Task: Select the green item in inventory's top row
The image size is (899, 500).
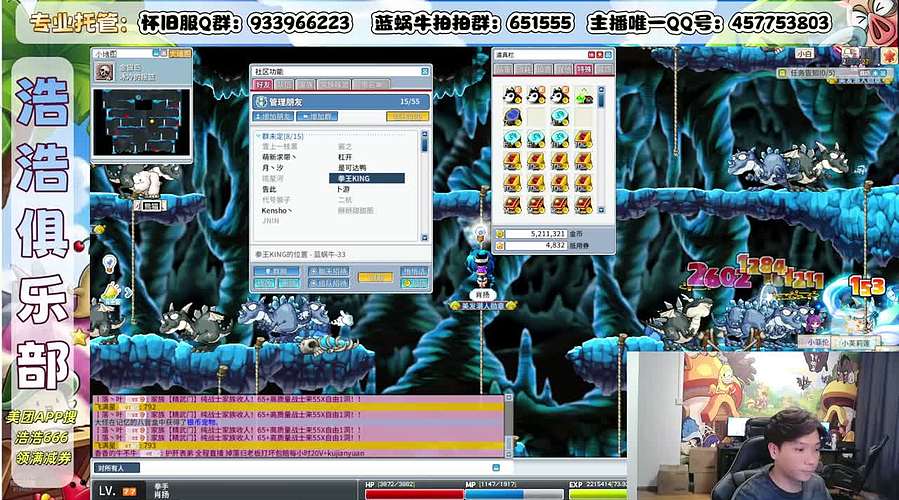Action: tap(584, 95)
